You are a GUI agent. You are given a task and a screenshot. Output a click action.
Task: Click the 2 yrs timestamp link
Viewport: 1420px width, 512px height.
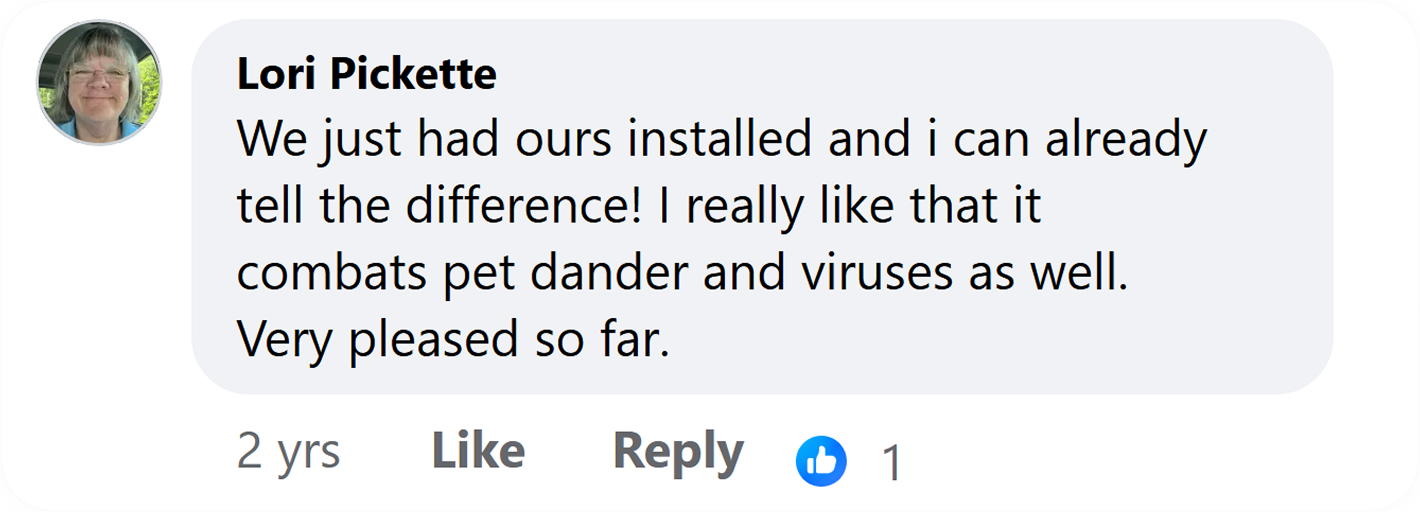coord(288,453)
